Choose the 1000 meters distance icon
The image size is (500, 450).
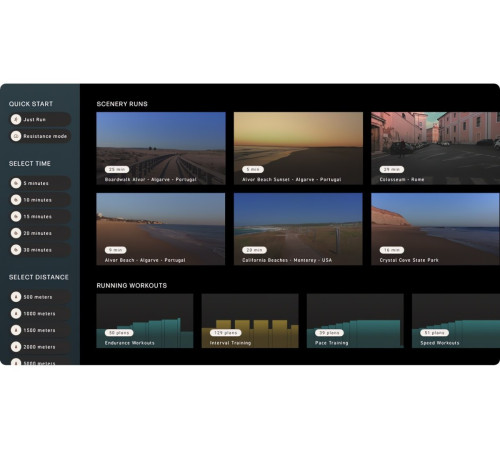pos(16,313)
